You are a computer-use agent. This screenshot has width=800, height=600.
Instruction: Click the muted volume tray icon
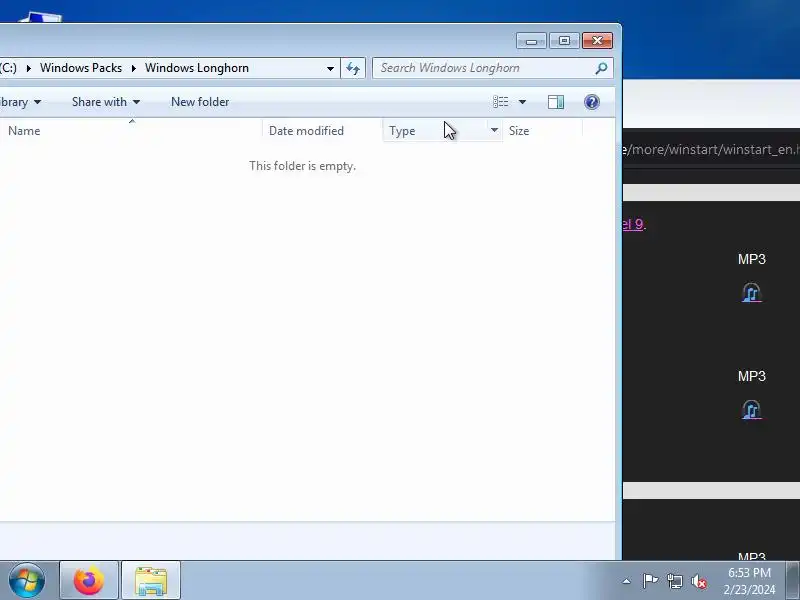(698, 581)
